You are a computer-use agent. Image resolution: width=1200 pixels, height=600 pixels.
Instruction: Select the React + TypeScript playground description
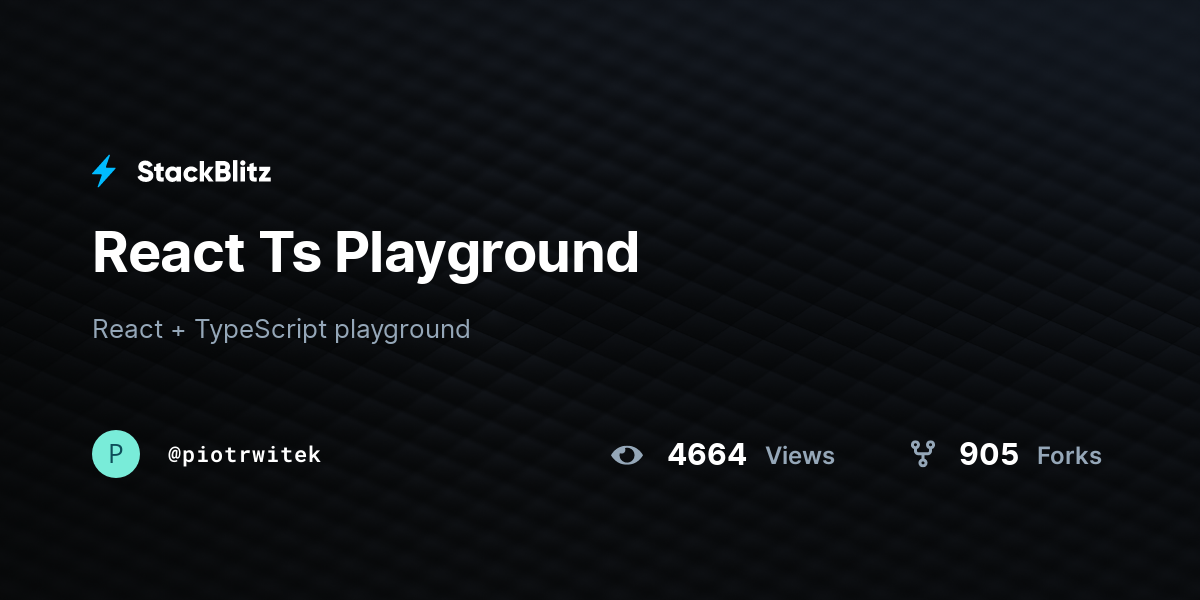(x=281, y=329)
